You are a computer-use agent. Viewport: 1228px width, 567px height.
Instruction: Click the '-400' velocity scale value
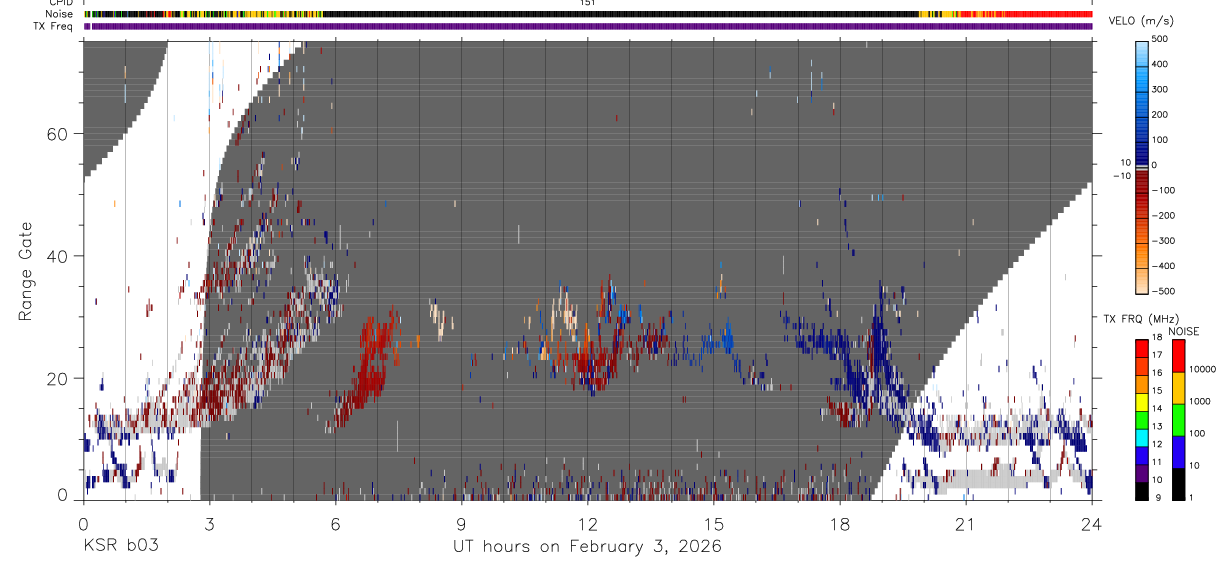tap(1164, 266)
